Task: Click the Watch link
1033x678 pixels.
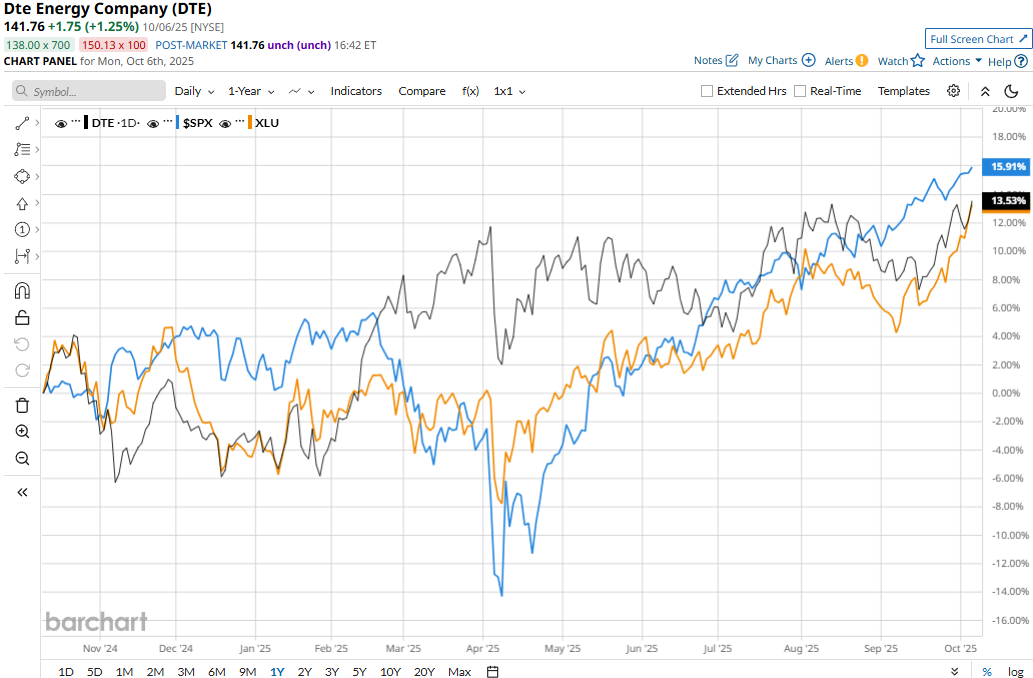Action: [893, 61]
